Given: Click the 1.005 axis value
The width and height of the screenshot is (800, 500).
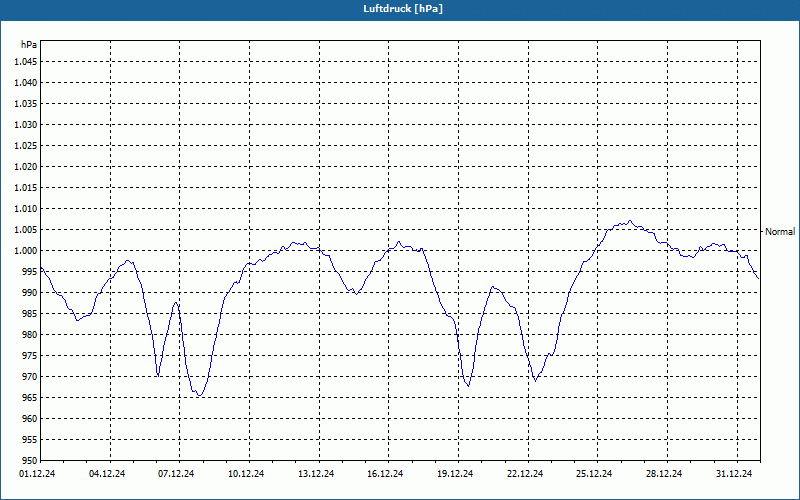Looking at the screenshot, I should click(x=26, y=230).
